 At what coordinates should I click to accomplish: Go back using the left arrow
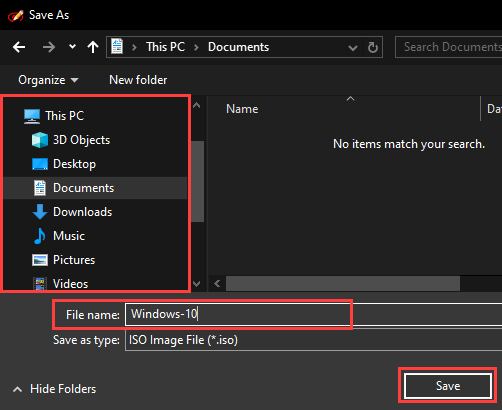click(x=19, y=47)
